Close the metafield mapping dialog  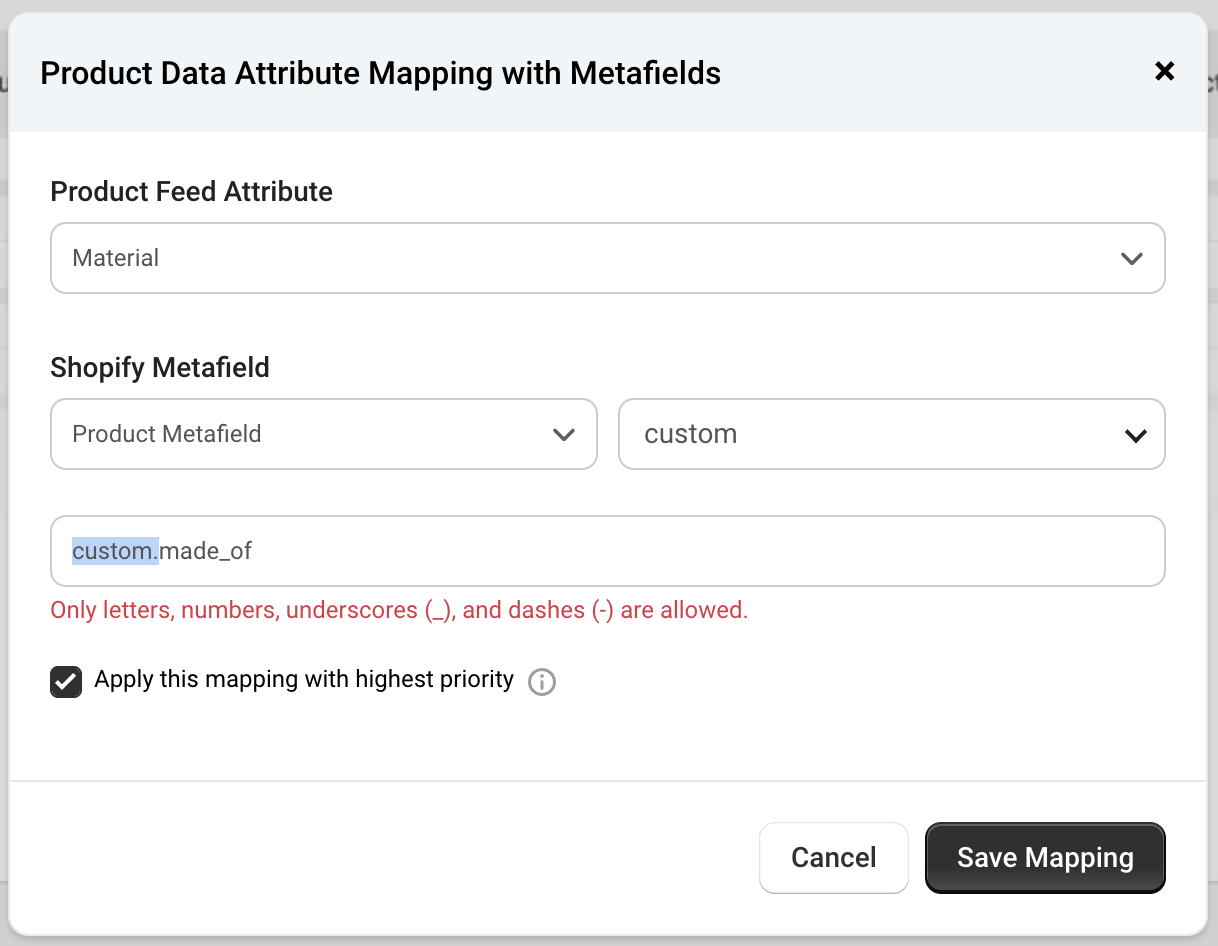pos(1164,71)
